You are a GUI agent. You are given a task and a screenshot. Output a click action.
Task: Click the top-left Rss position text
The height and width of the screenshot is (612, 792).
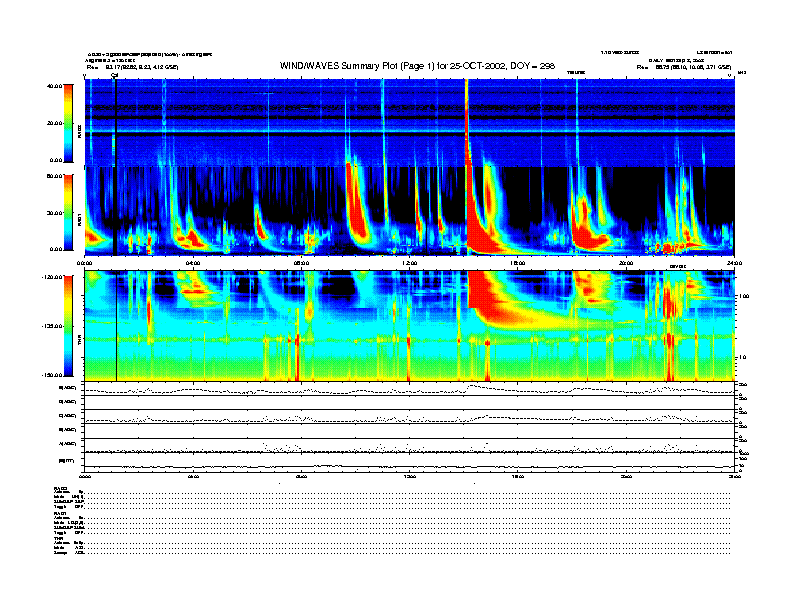pos(132,67)
